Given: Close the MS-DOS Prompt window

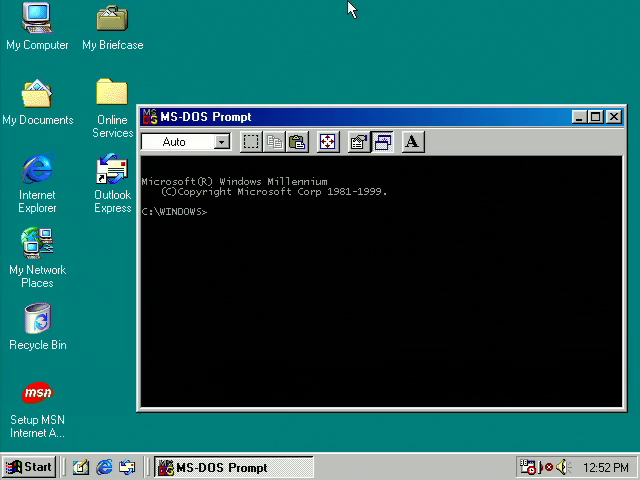Looking at the screenshot, I should (x=613, y=117).
